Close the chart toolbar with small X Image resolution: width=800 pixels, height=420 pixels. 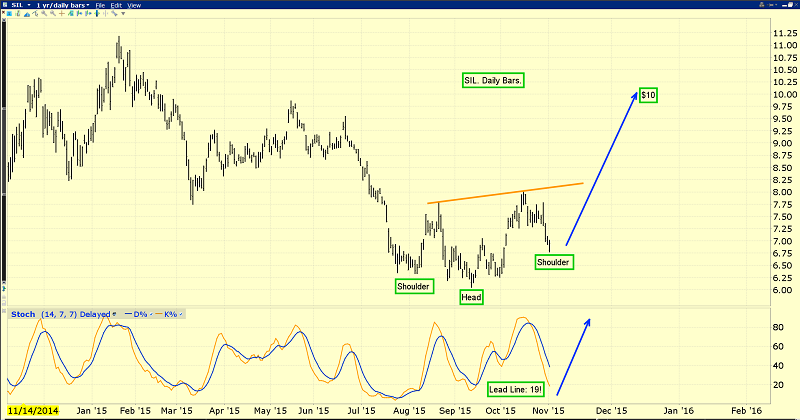[4, 12]
